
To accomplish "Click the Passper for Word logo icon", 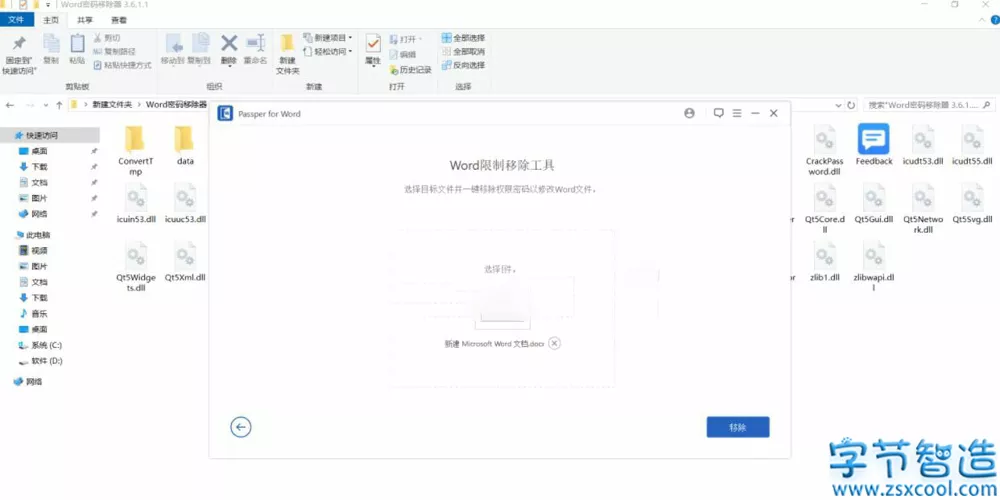I will click(225, 114).
